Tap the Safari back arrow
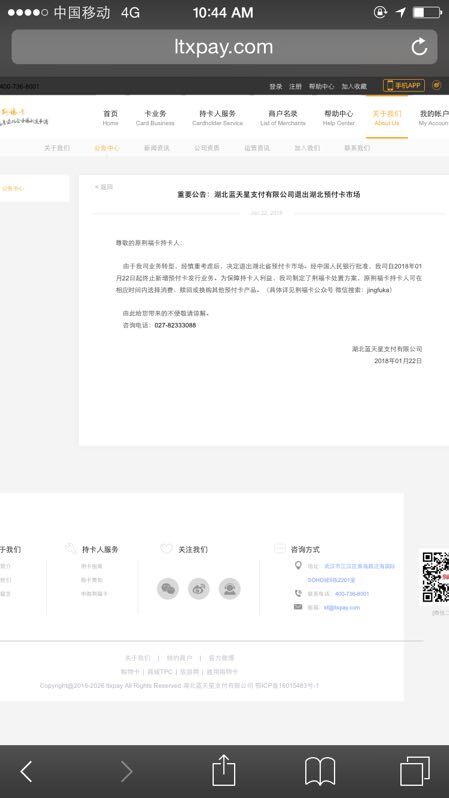Image resolution: width=449 pixels, height=798 pixels. click(x=26, y=772)
